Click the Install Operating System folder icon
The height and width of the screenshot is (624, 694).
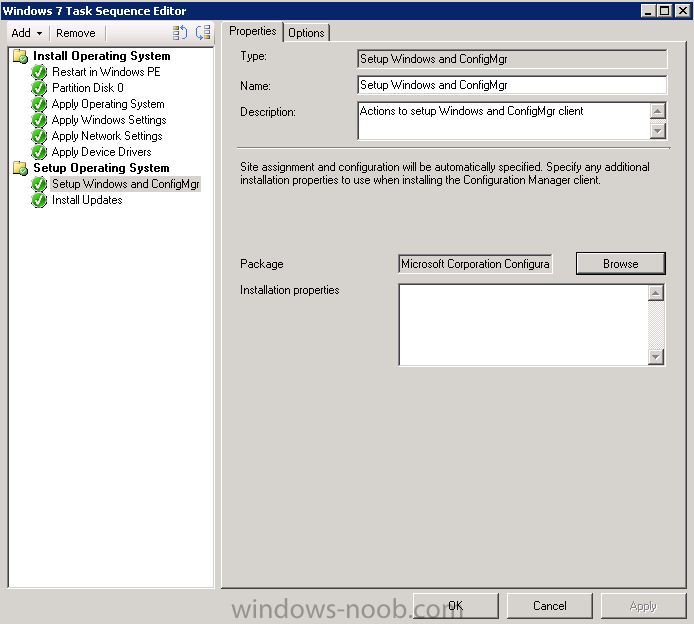tap(20, 56)
